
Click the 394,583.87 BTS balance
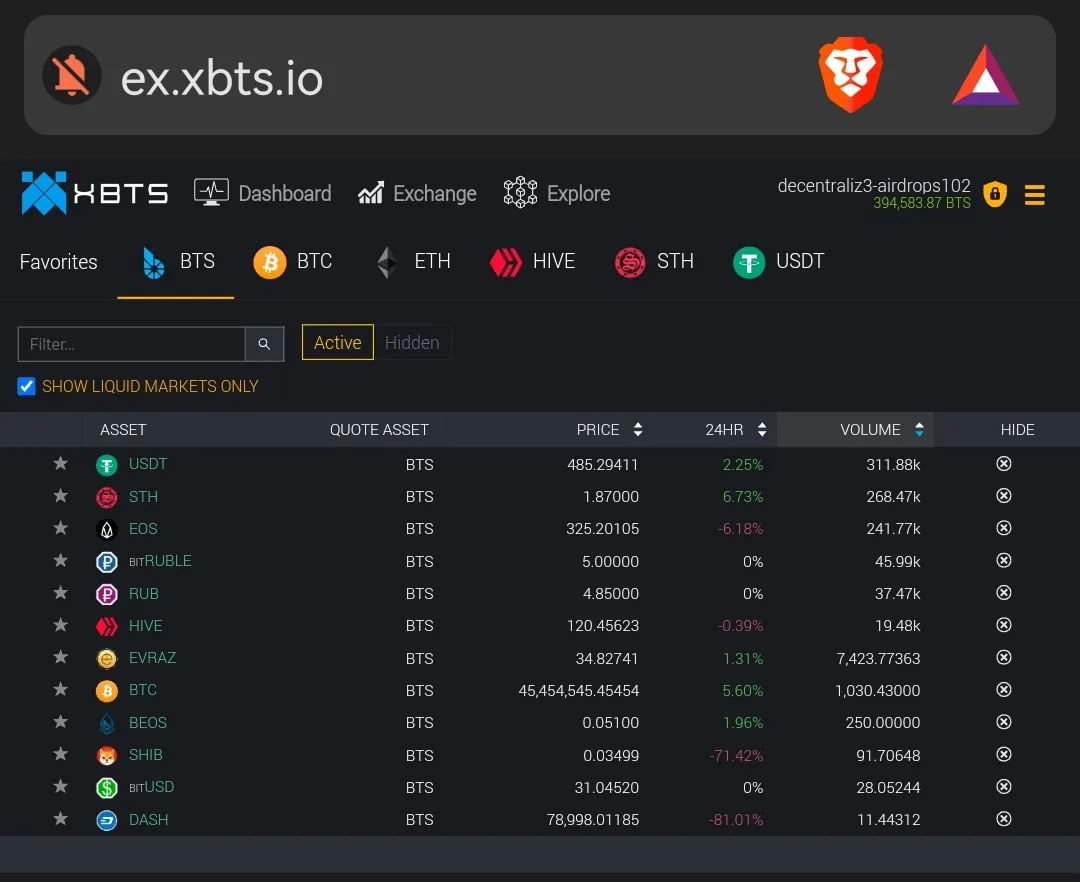coord(922,203)
